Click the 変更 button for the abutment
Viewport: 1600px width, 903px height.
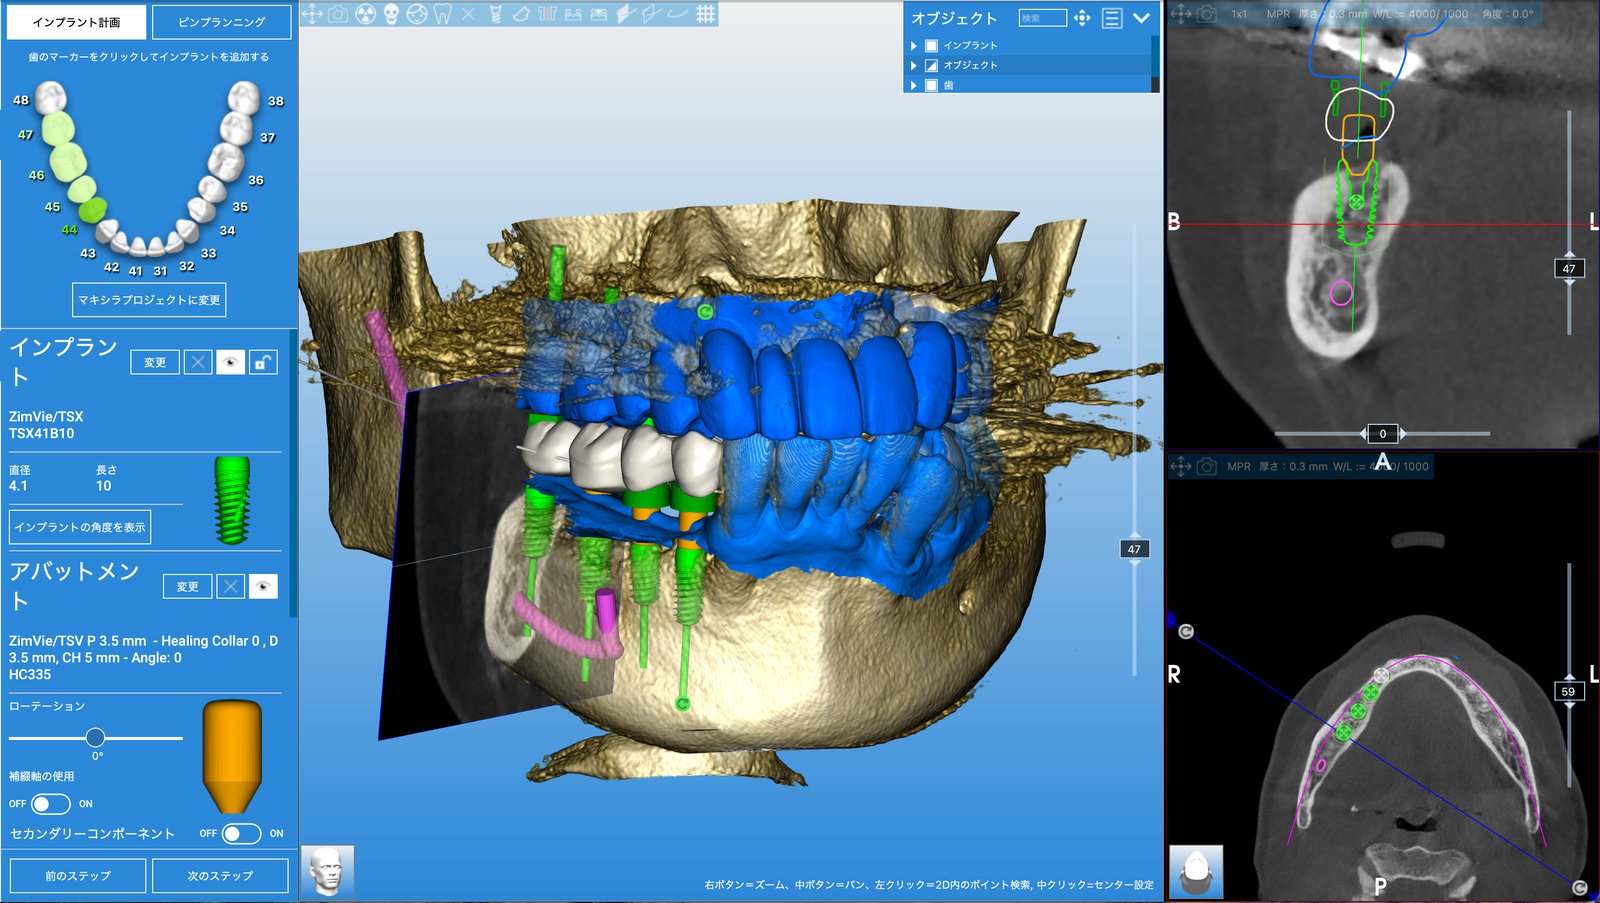pos(187,586)
